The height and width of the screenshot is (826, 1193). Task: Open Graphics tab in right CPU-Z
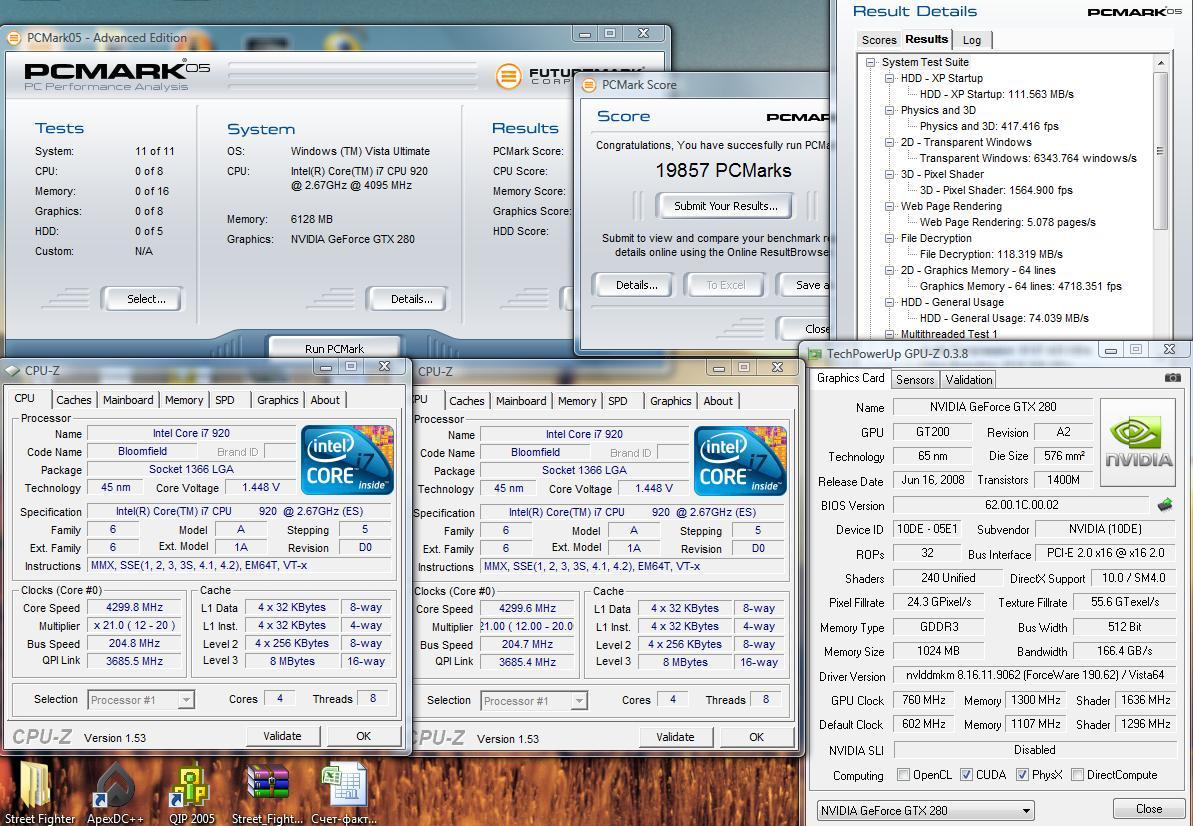670,401
